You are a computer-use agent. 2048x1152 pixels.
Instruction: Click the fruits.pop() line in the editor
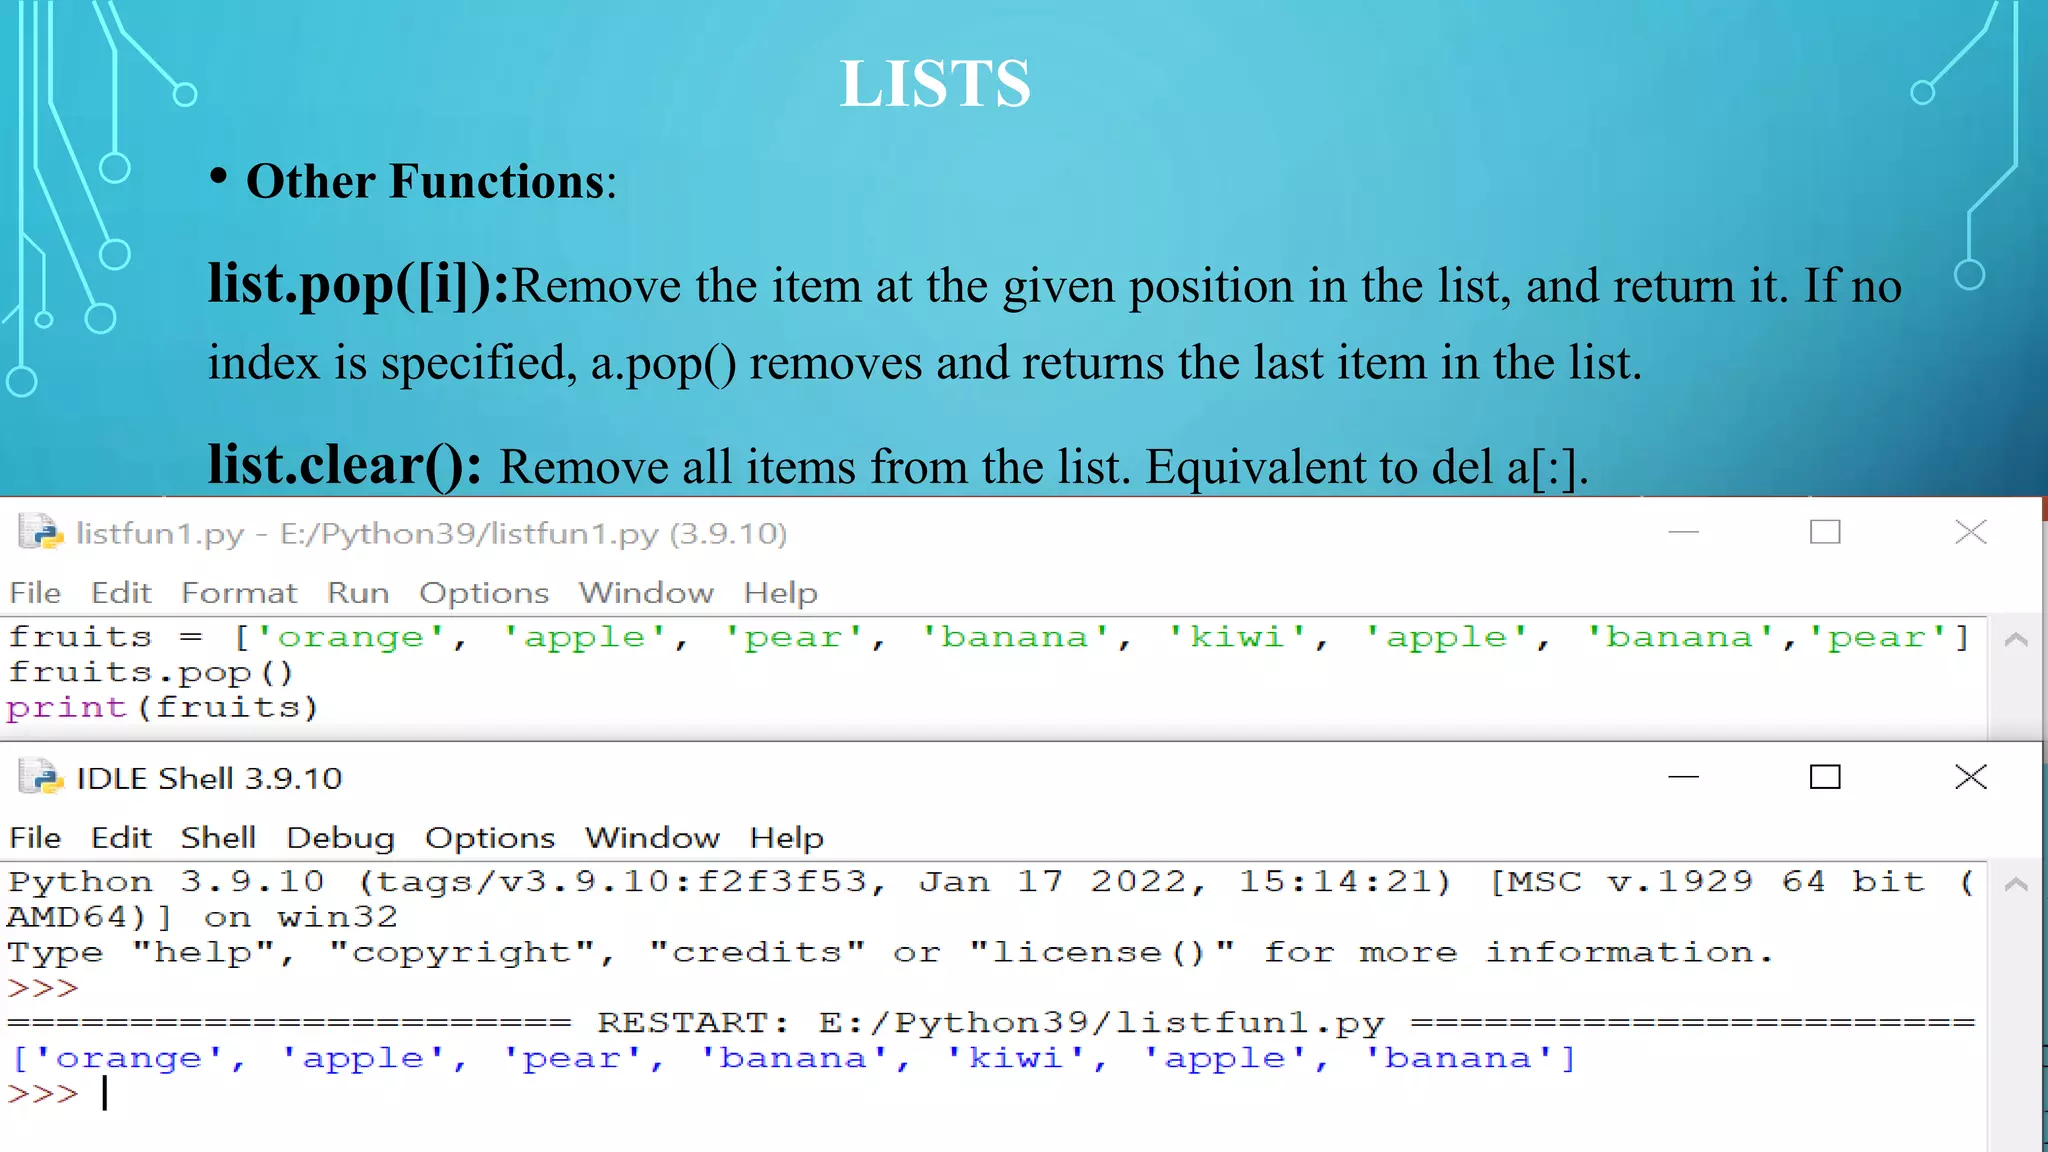pyautogui.click(x=151, y=672)
